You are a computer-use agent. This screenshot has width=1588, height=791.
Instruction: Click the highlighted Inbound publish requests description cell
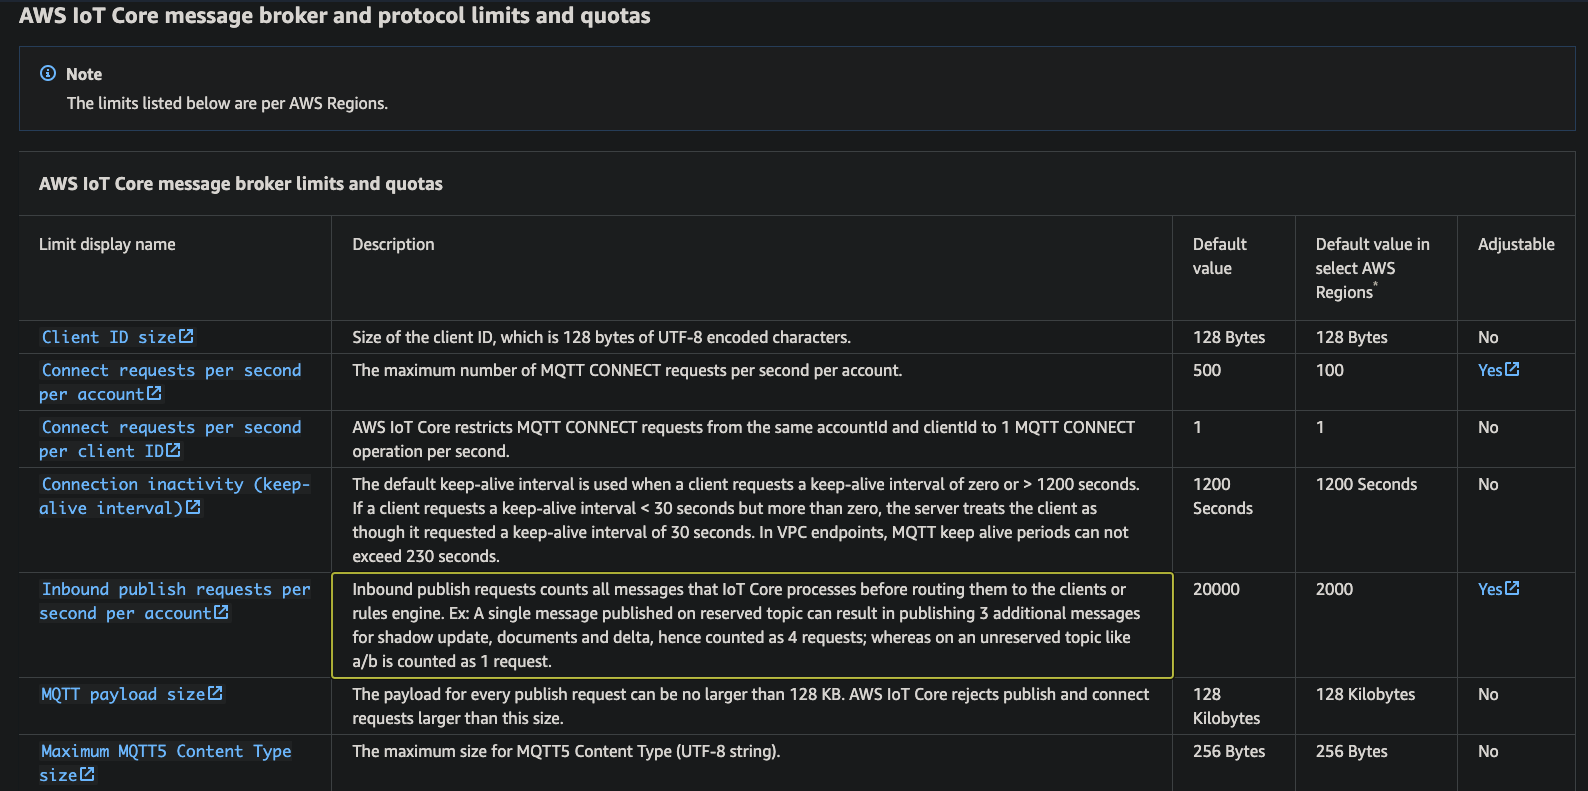pyautogui.click(x=751, y=625)
